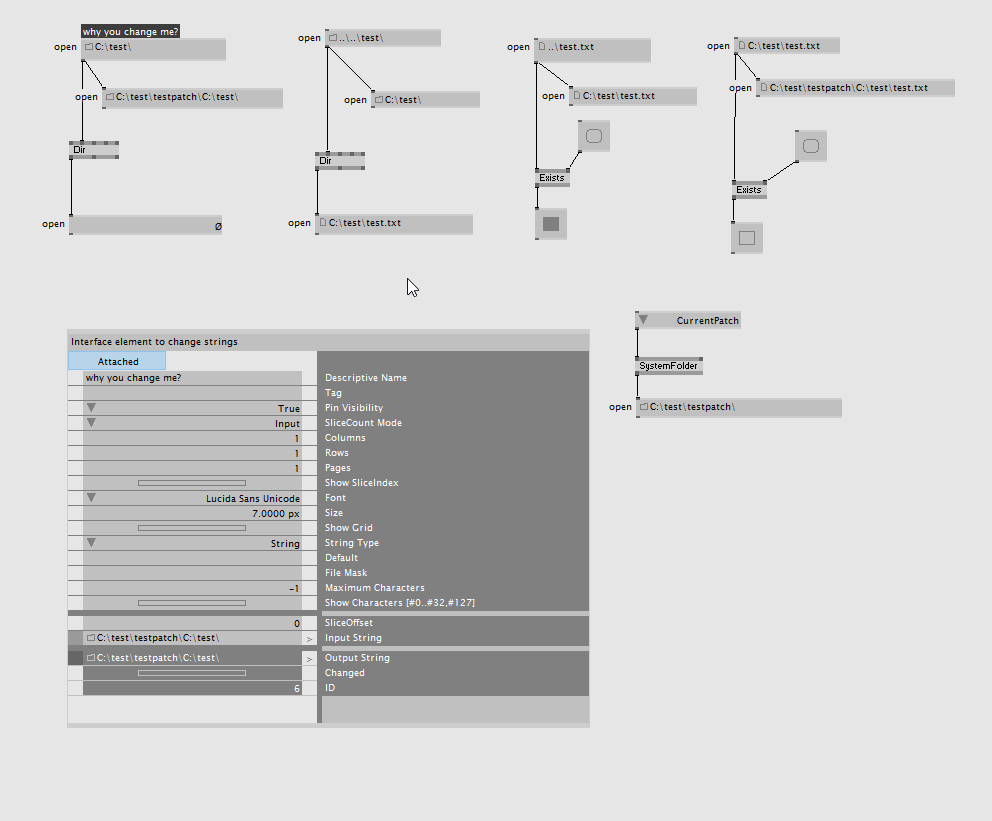This screenshot has height=821, width=992.
Task: Select the SystemFolder node
Action: coord(668,366)
